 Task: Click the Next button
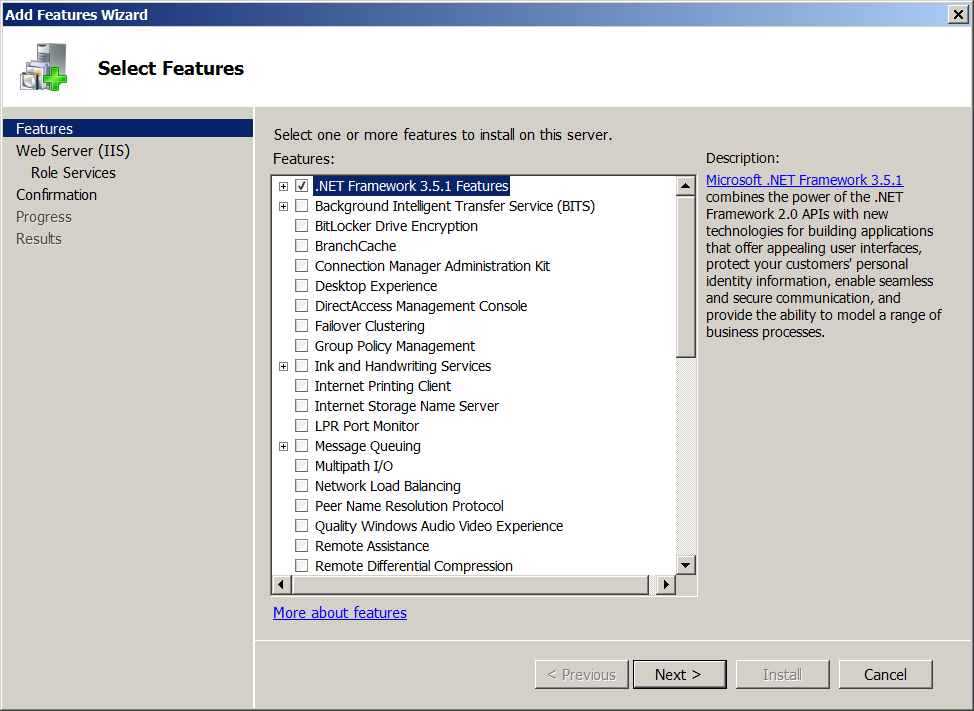tap(678, 674)
